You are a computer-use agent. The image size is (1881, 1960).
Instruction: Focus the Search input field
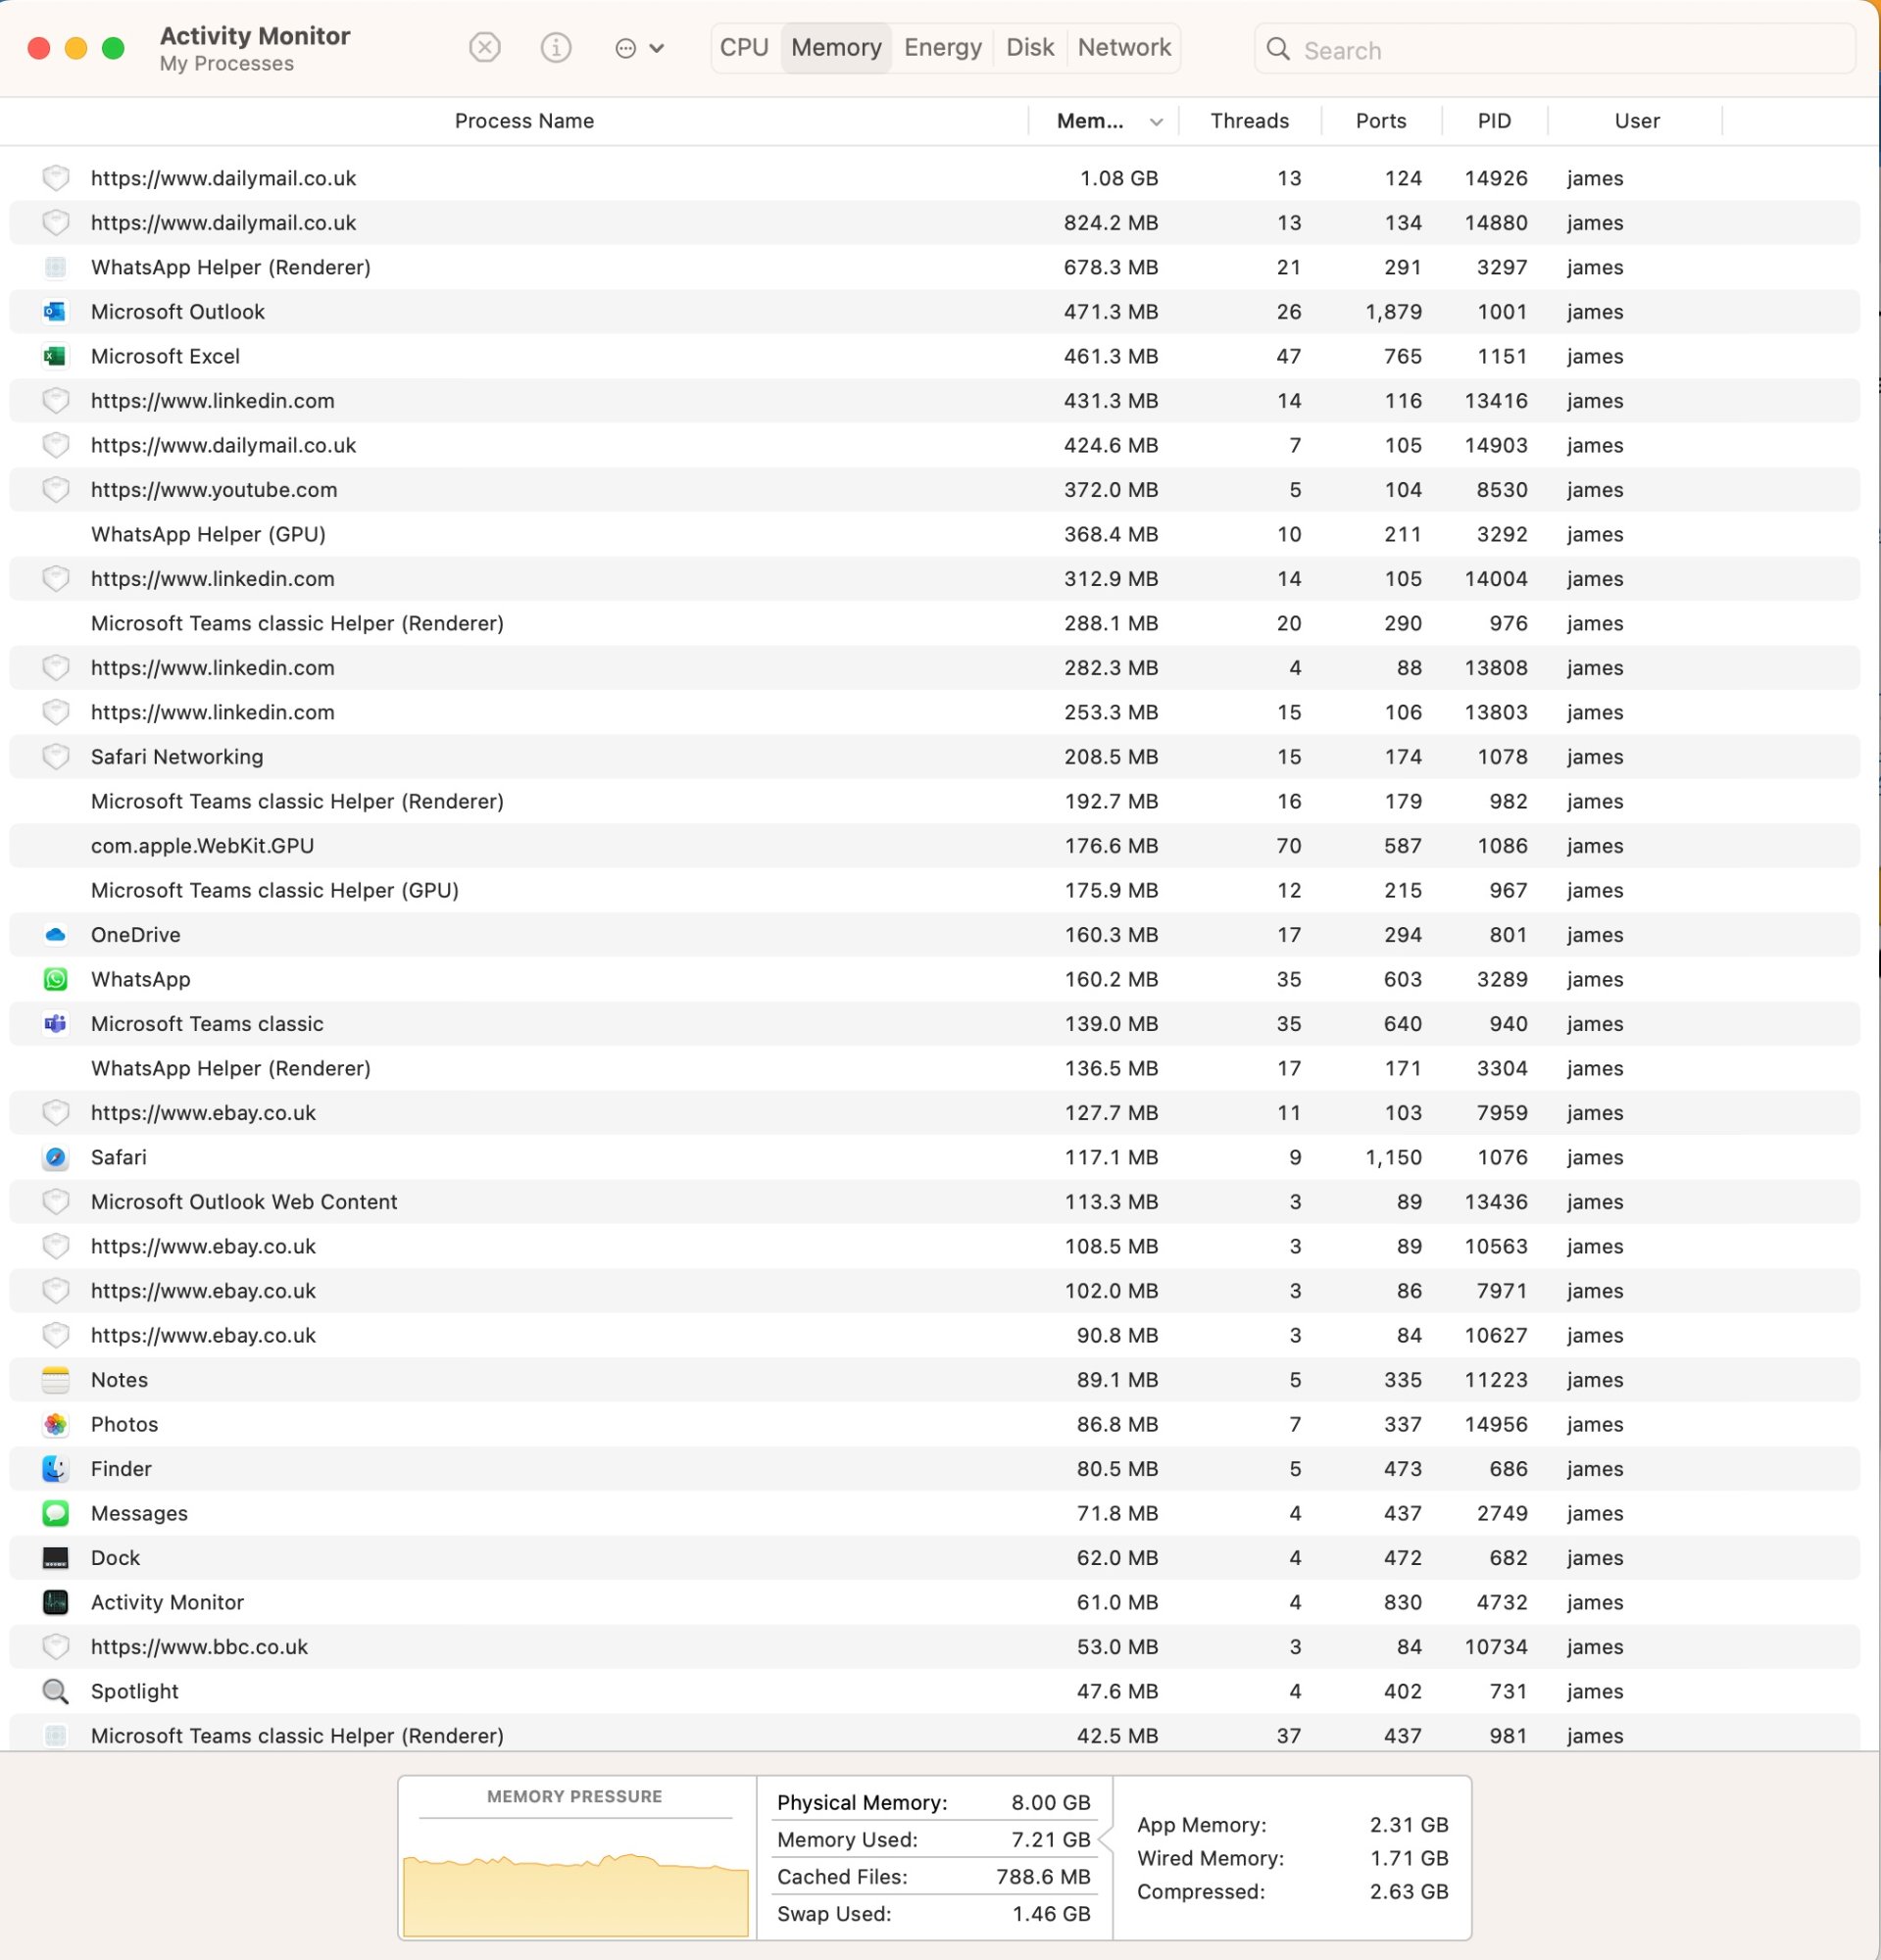[x=1555, y=49]
